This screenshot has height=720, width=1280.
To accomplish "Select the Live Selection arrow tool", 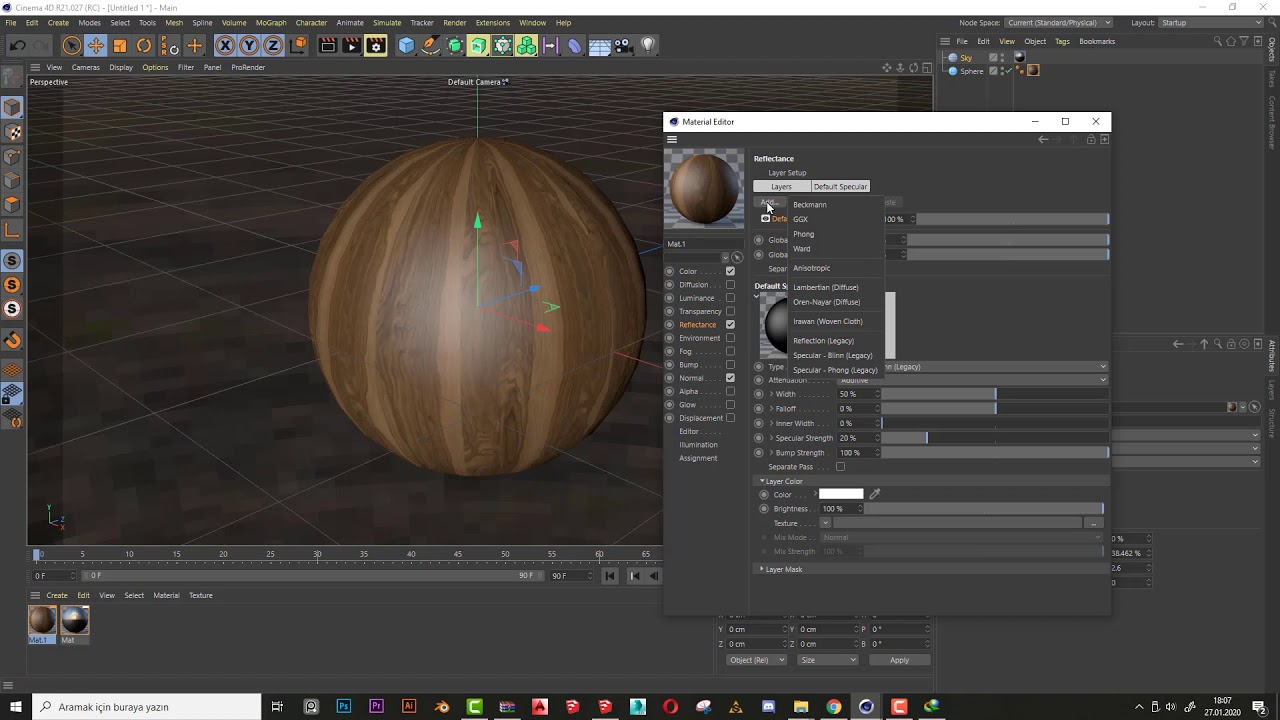I will (x=71, y=45).
